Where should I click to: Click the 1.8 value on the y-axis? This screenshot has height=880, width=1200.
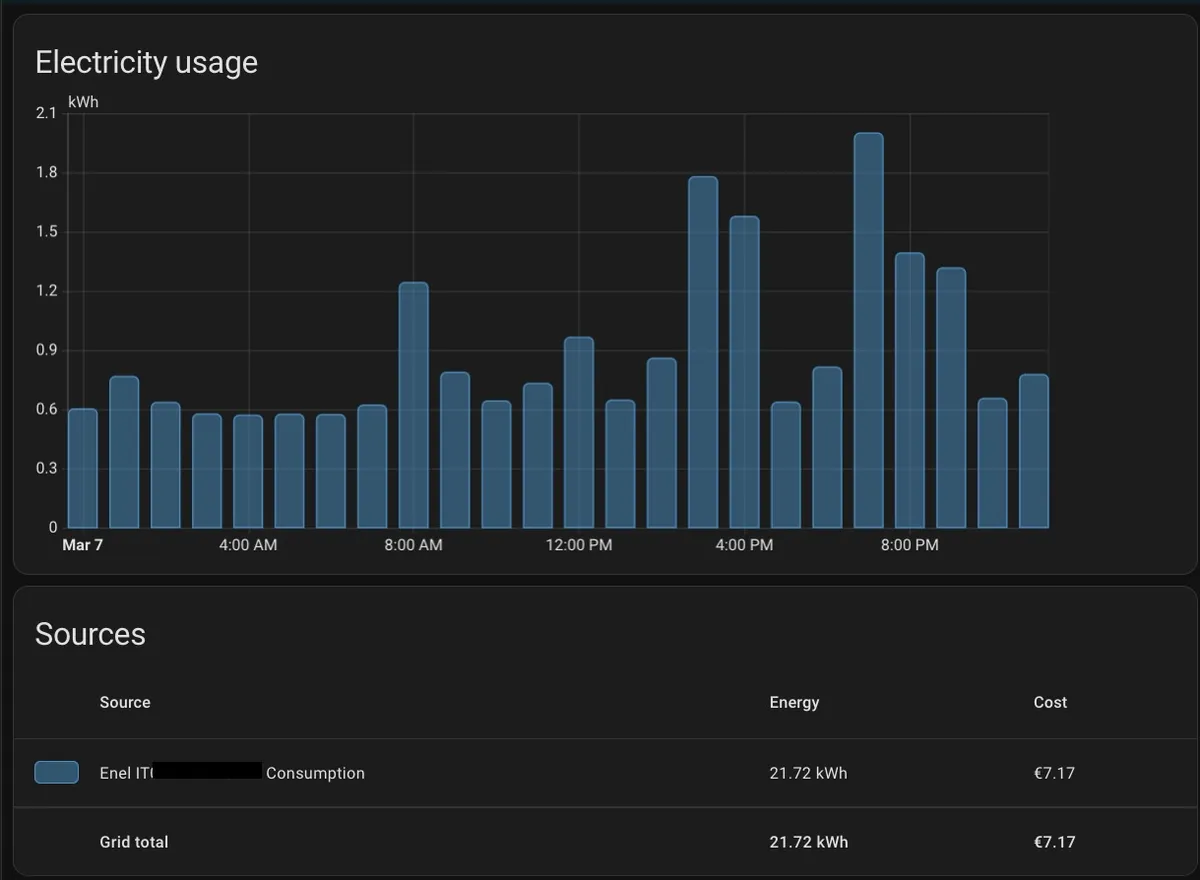tap(47, 173)
